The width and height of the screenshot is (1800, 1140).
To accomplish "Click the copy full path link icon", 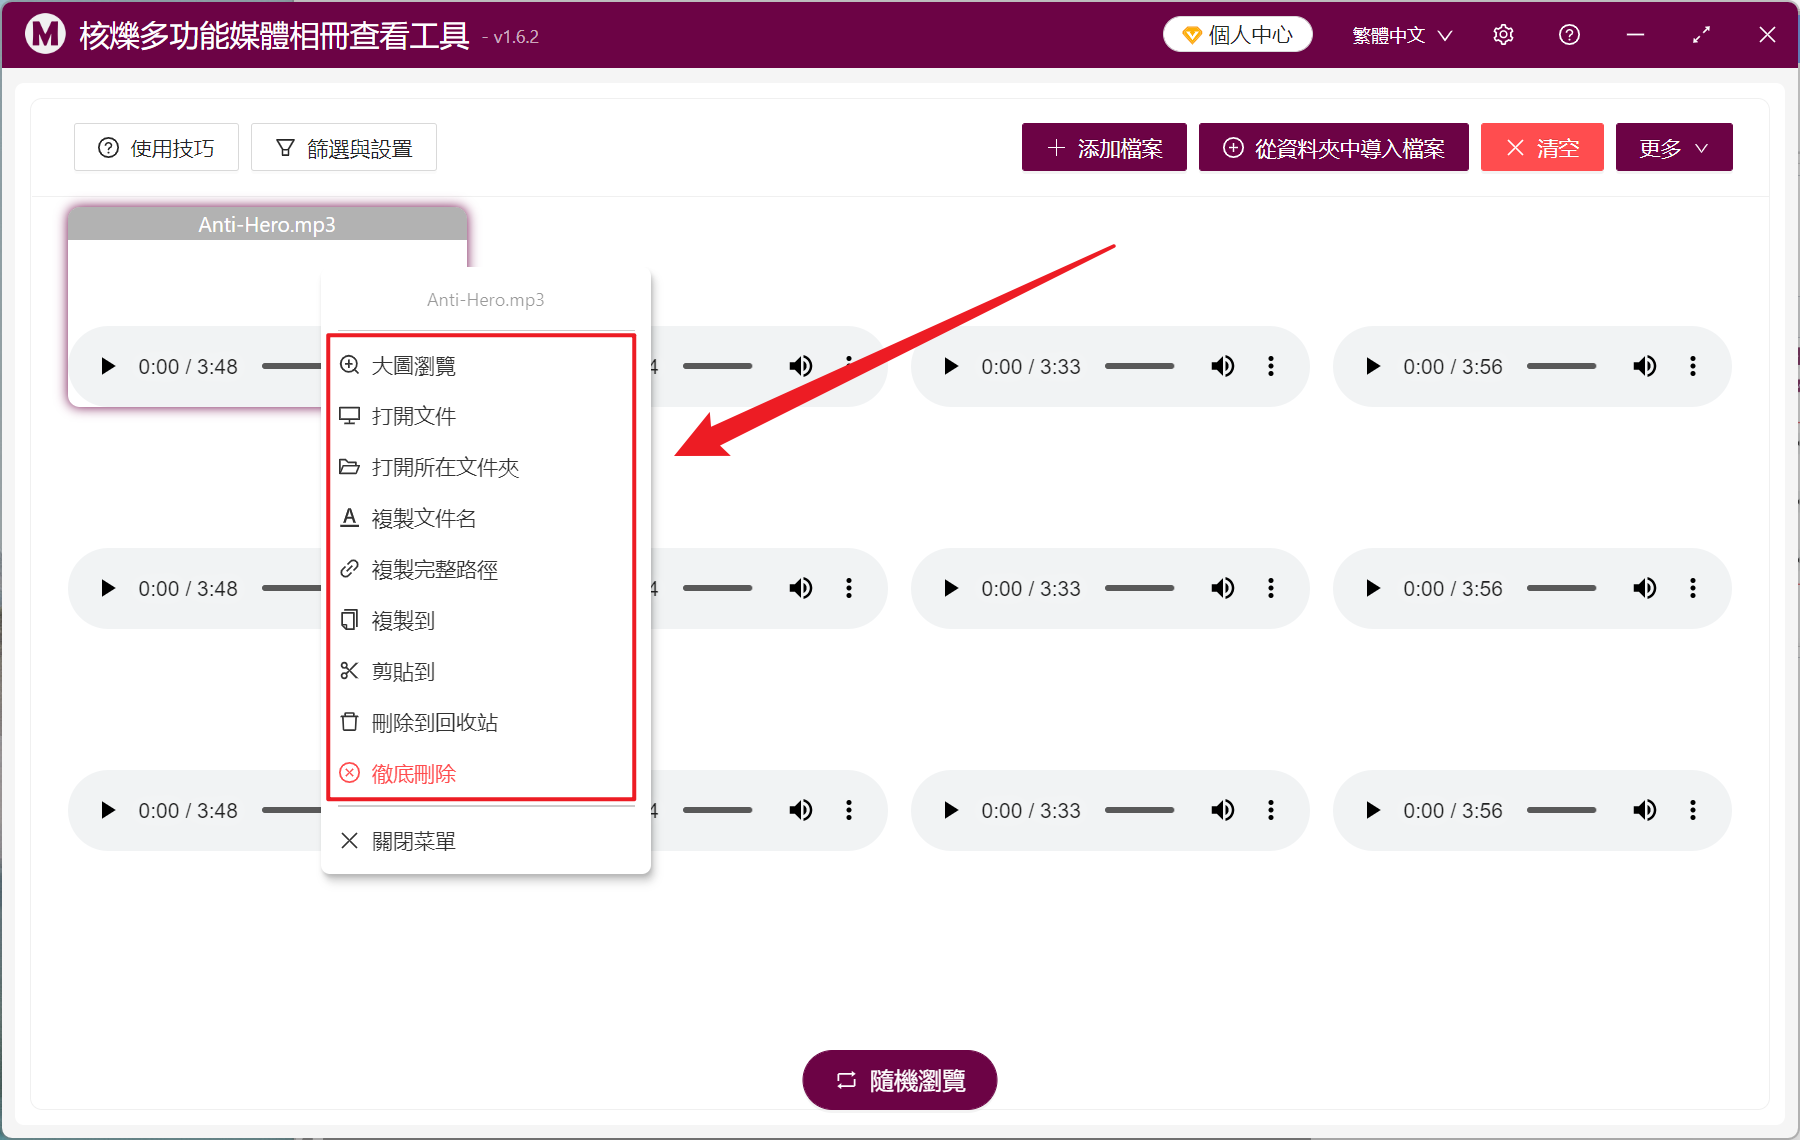I will [349, 569].
